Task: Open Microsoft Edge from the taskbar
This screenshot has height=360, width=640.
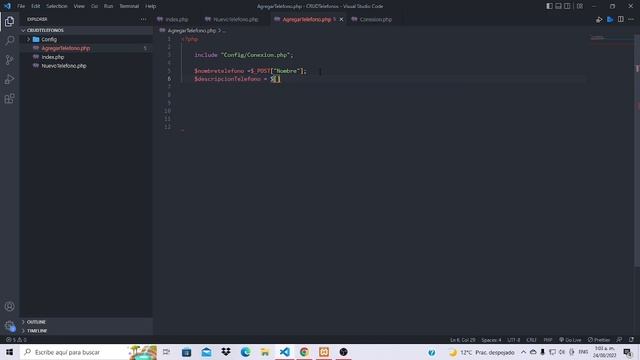Action: [245, 352]
